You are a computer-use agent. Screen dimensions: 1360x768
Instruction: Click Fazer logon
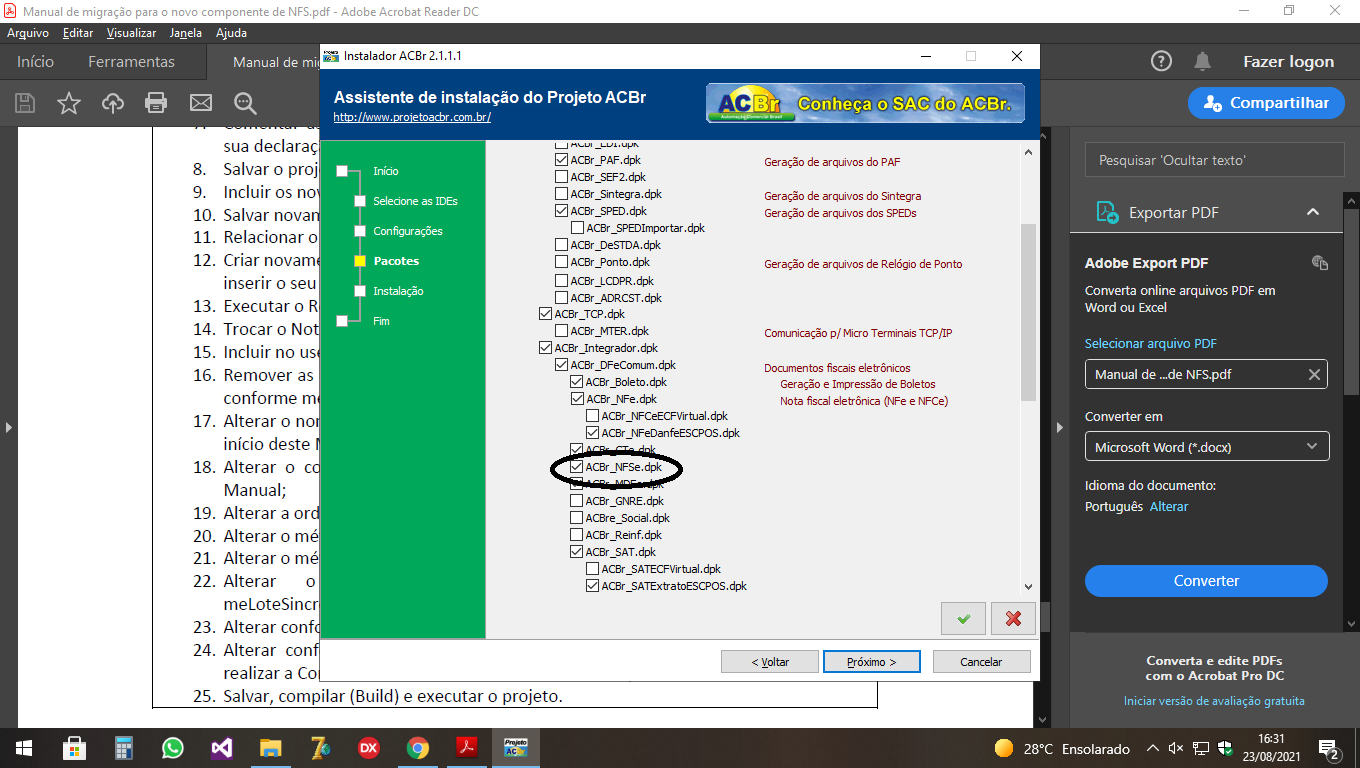point(1288,62)
